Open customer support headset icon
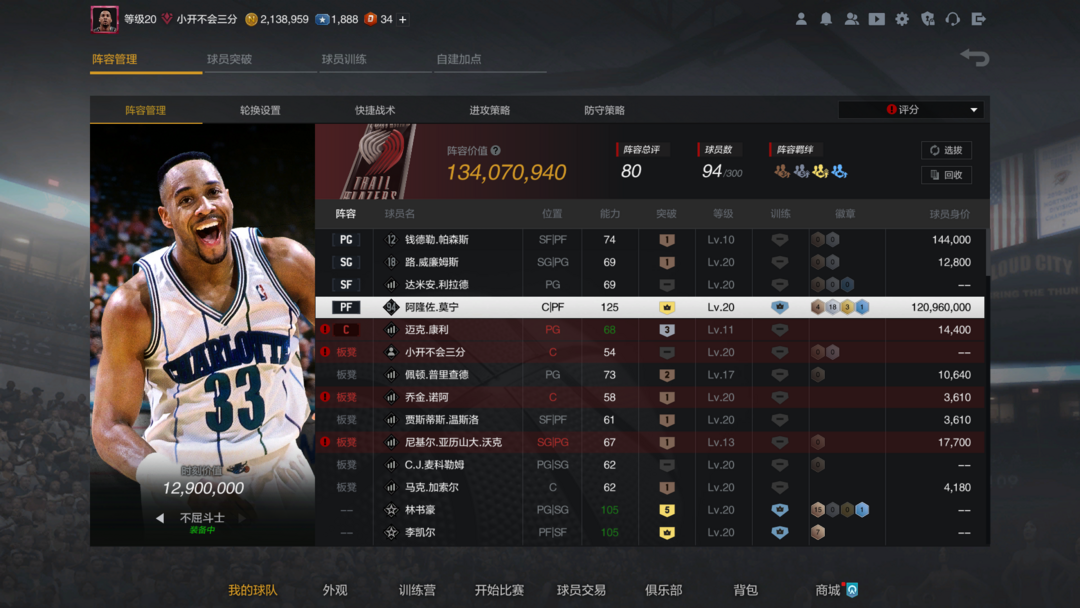The height and width of the screenshot is (608, 1080). click(x=953, y=19)
